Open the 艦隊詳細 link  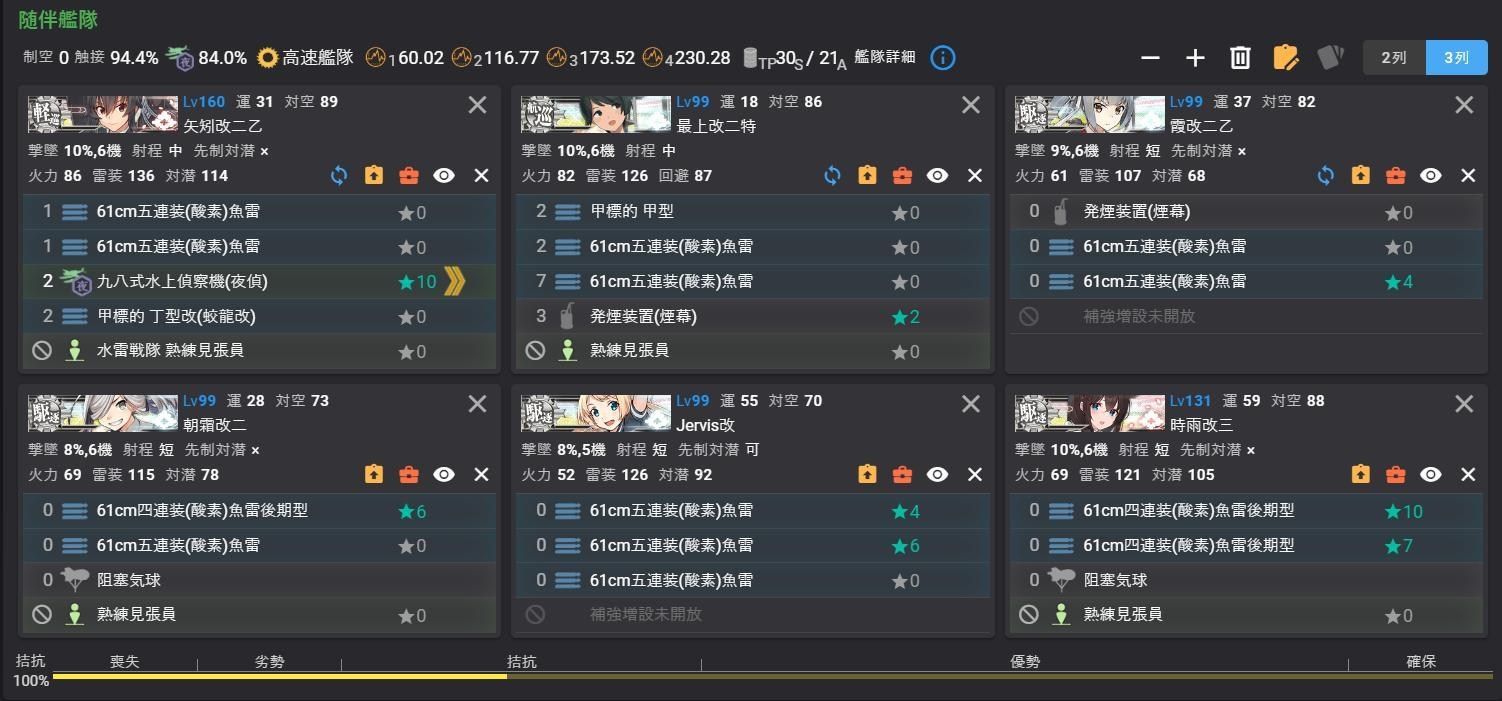click(885, 57)
